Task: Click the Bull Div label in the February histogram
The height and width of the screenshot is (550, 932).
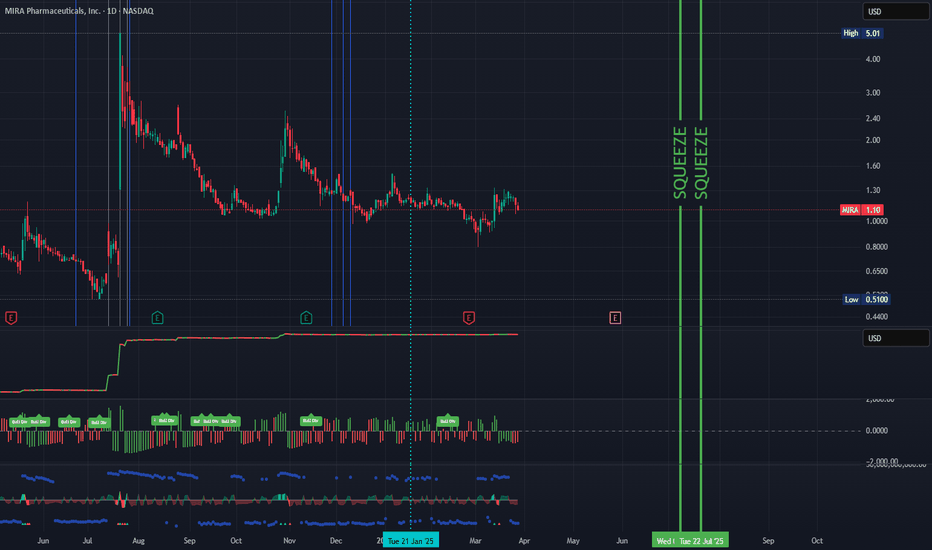Action: (x=447, y=421)
